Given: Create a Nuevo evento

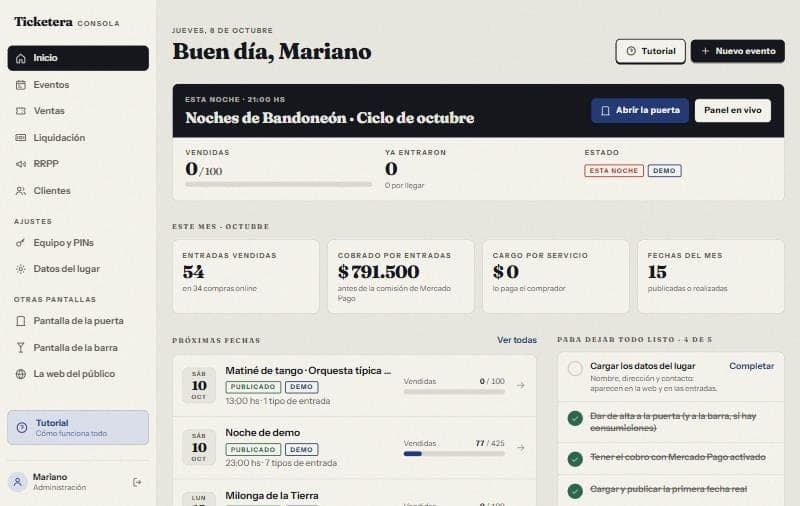Looking at the screenshot, I should (x=738, y=51).
